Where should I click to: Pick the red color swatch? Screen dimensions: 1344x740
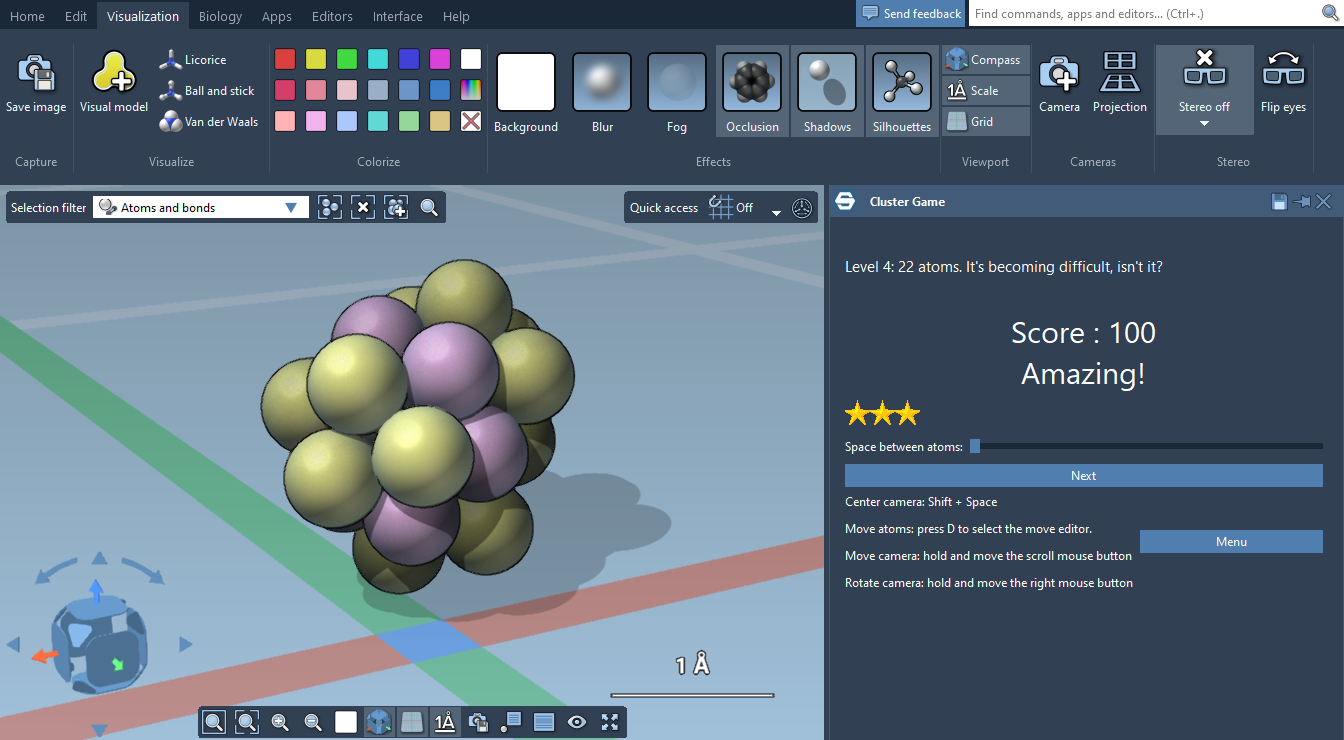click(x=285, y=59)
